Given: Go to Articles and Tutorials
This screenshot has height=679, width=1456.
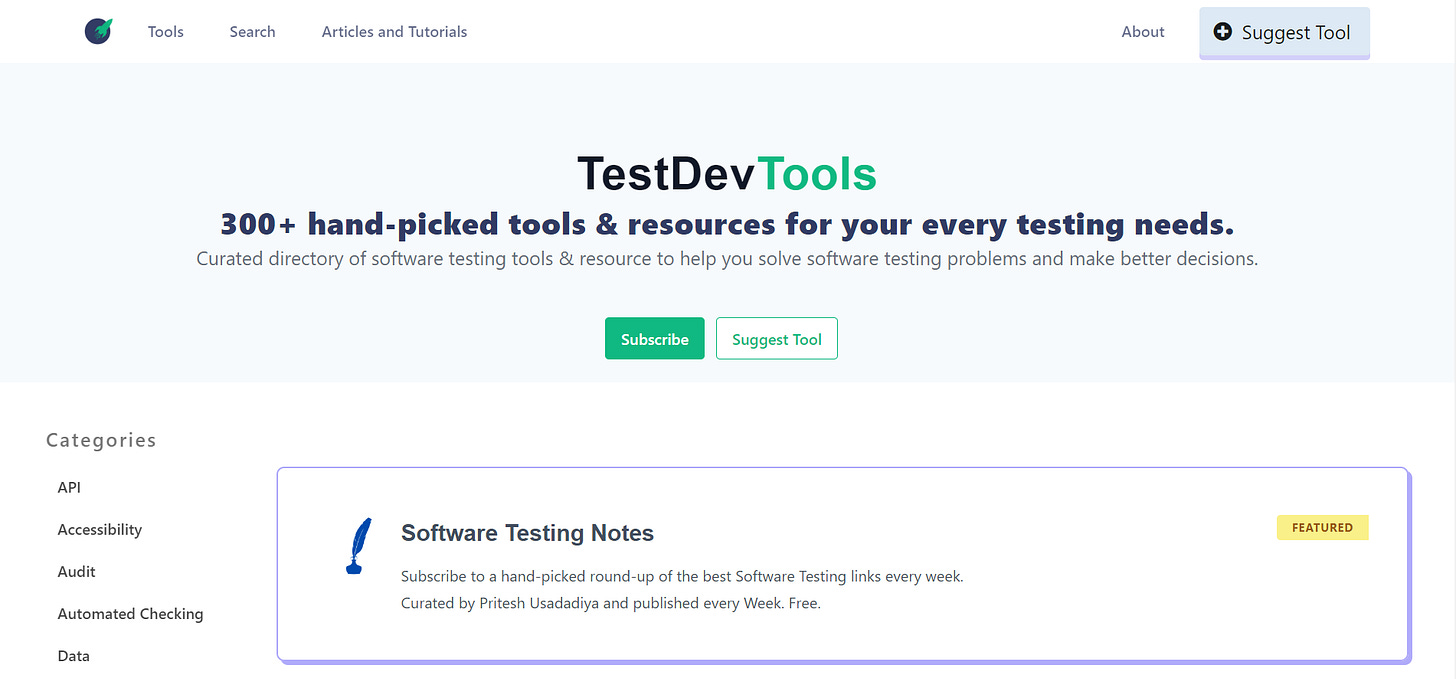Looking at the screenshot, I should pyautogui.click(x=394, y=32).
